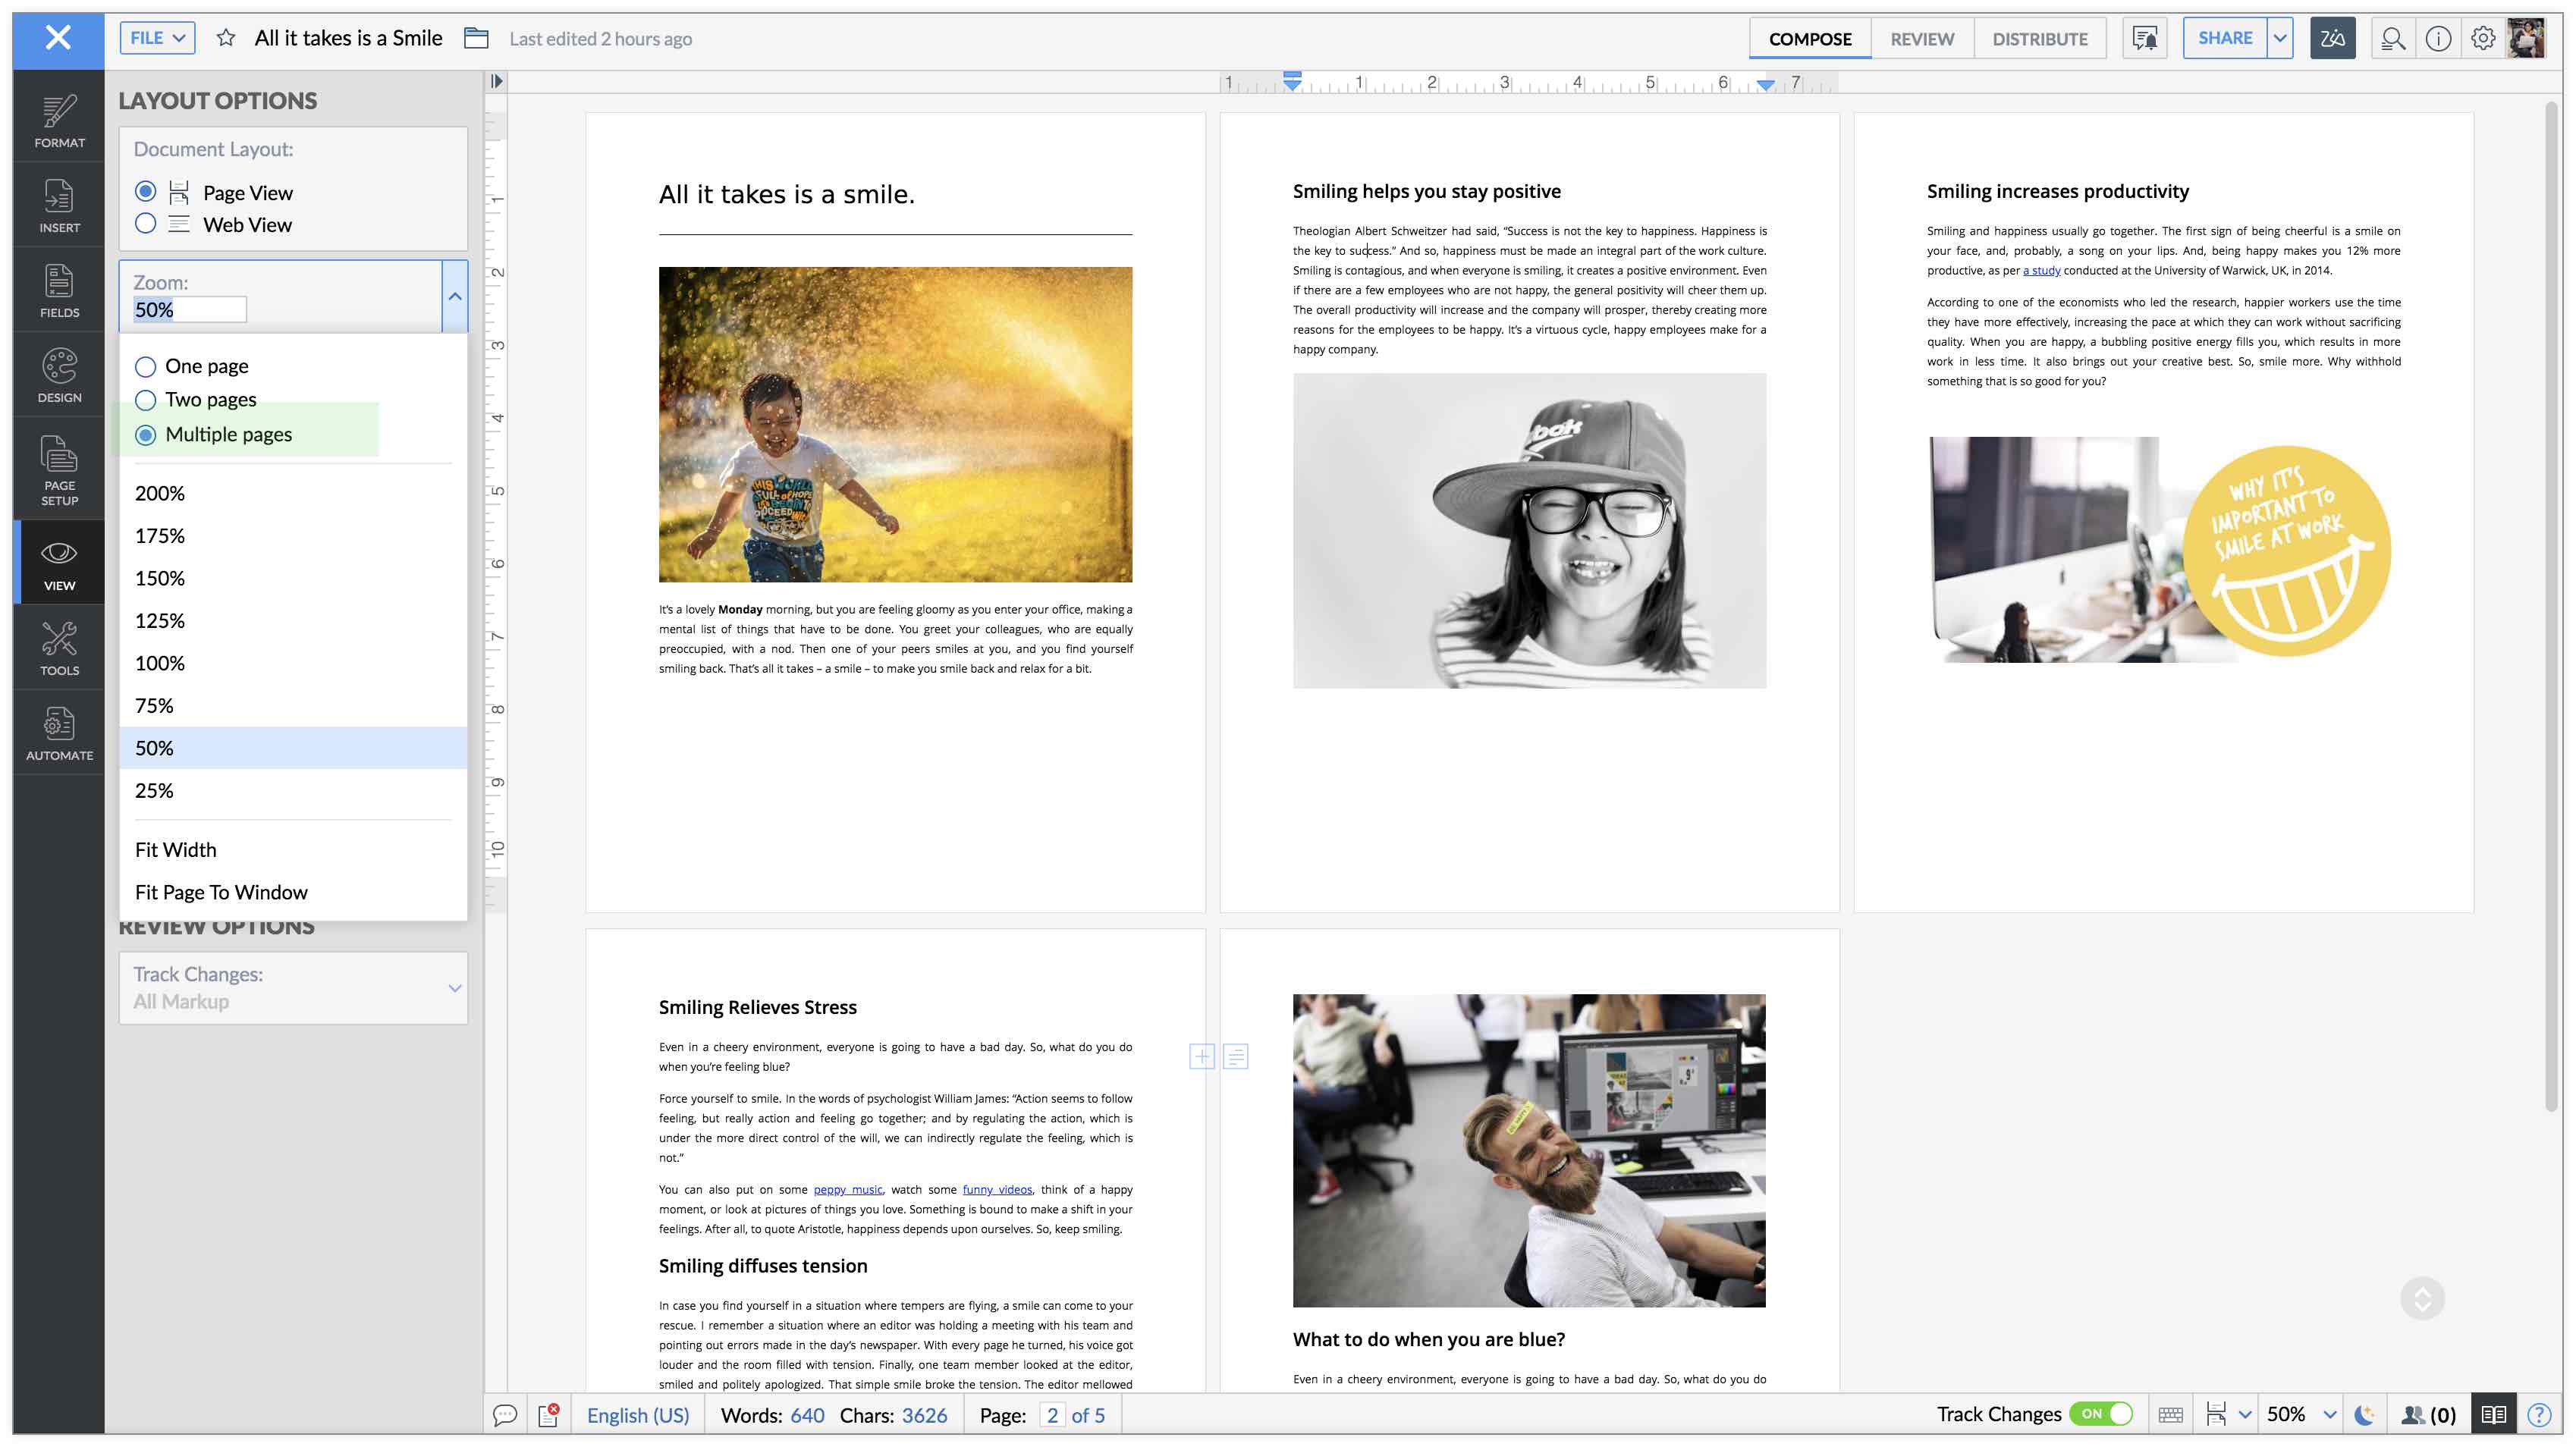Image resolution: width=2576 pixels, height=1447 pixels.
Task: Open keyboard shortcuts from status bar
Action: (x=2171, y=1414)
